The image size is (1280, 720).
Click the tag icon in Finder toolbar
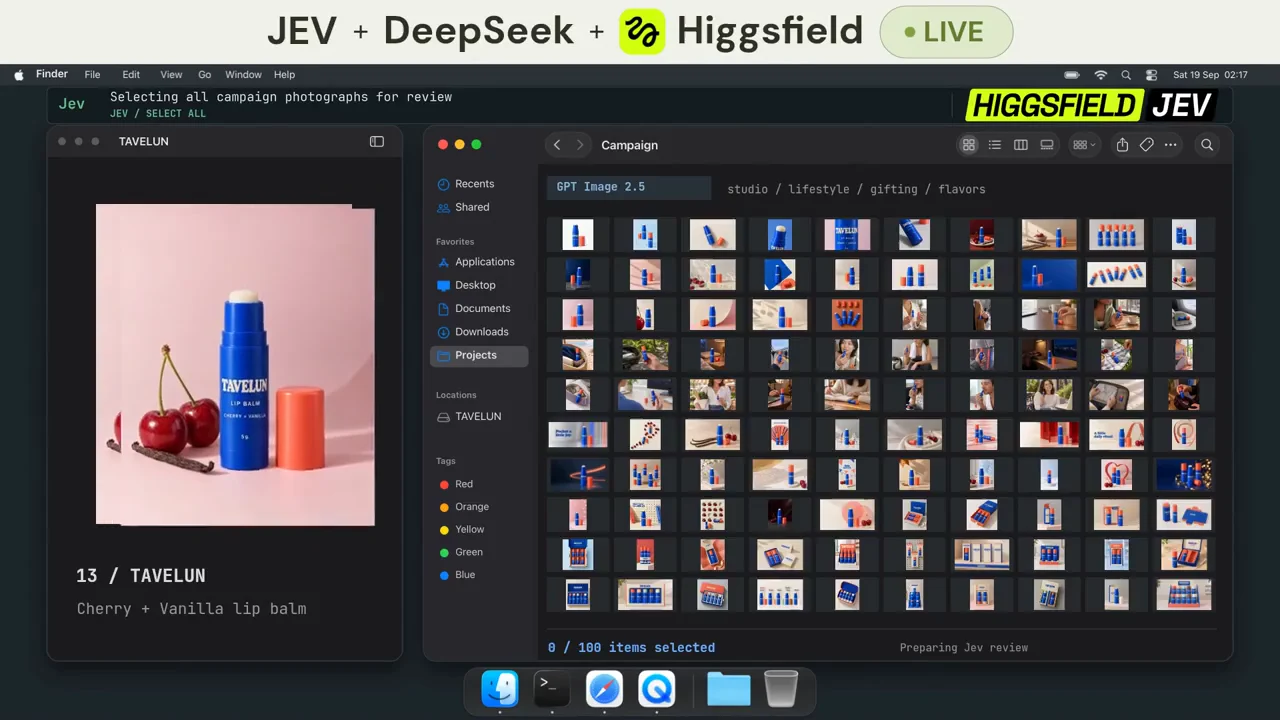point(1146,145)
